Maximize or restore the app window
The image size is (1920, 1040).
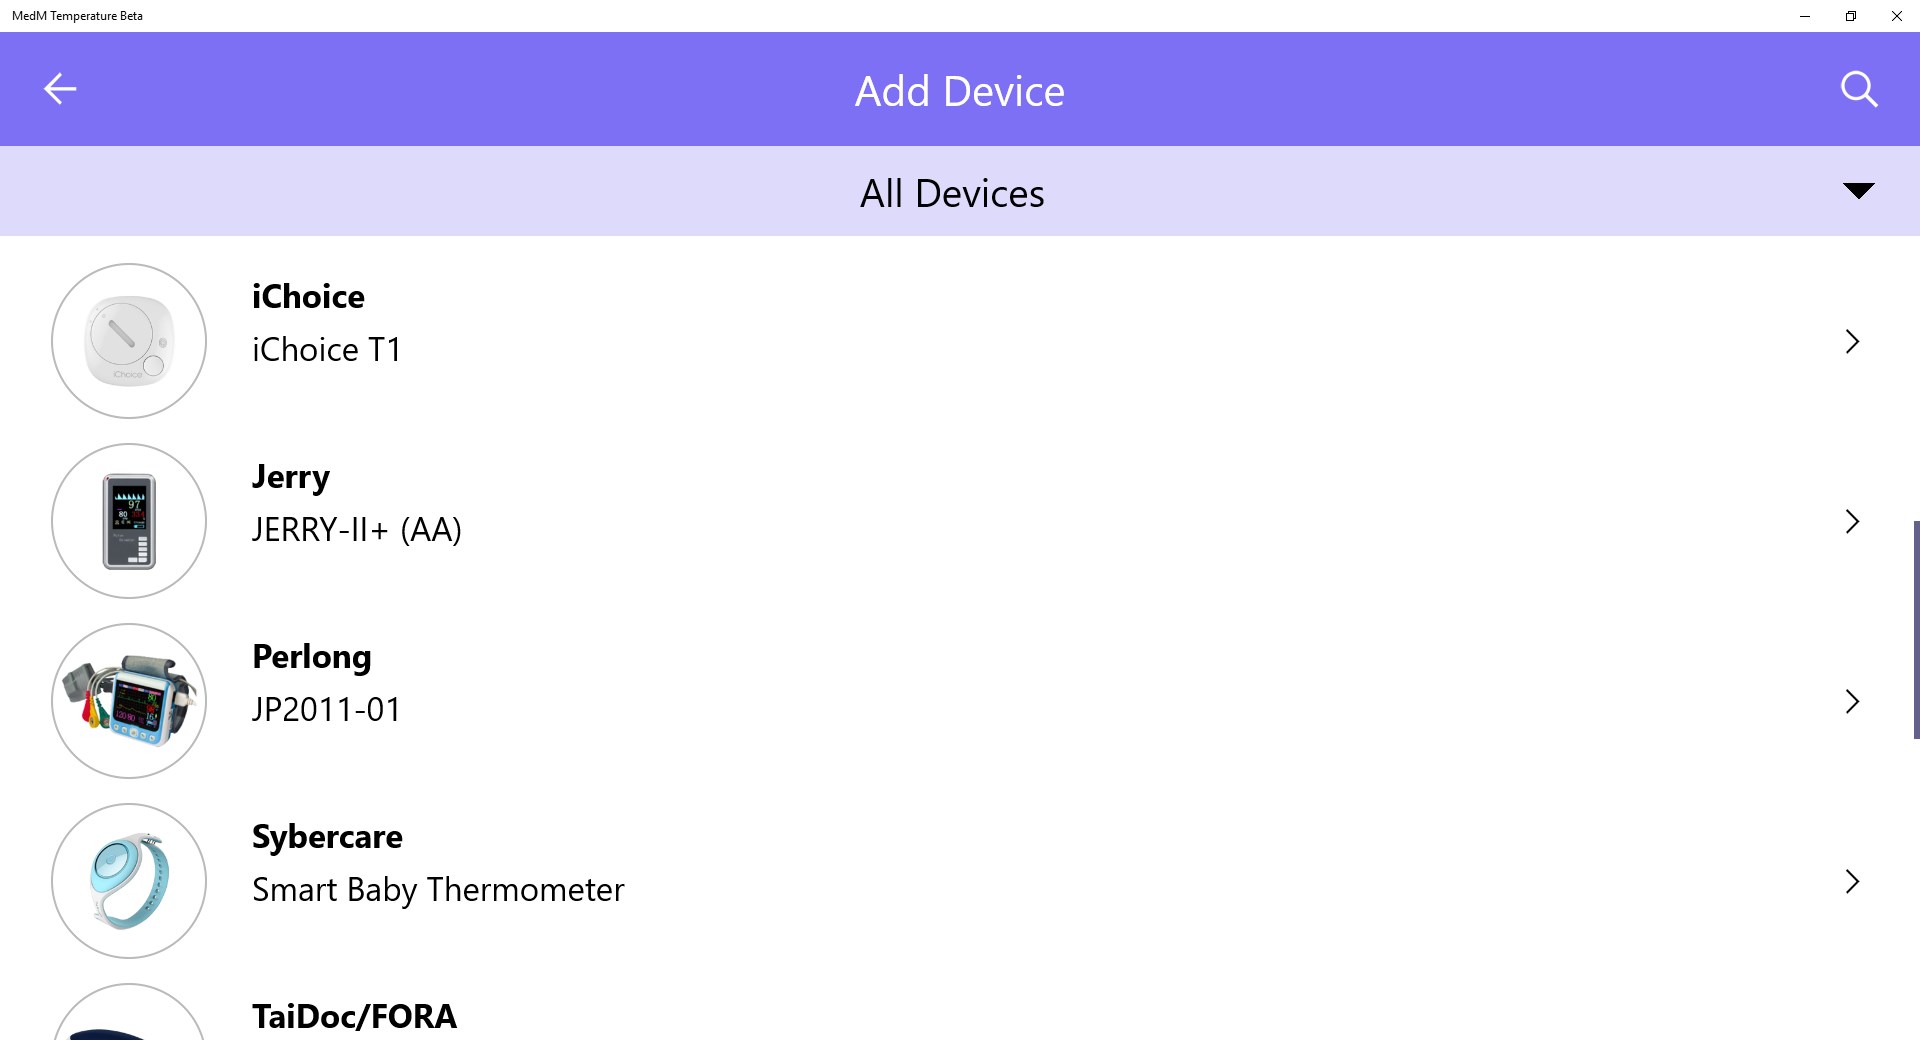coord(1851,16)
